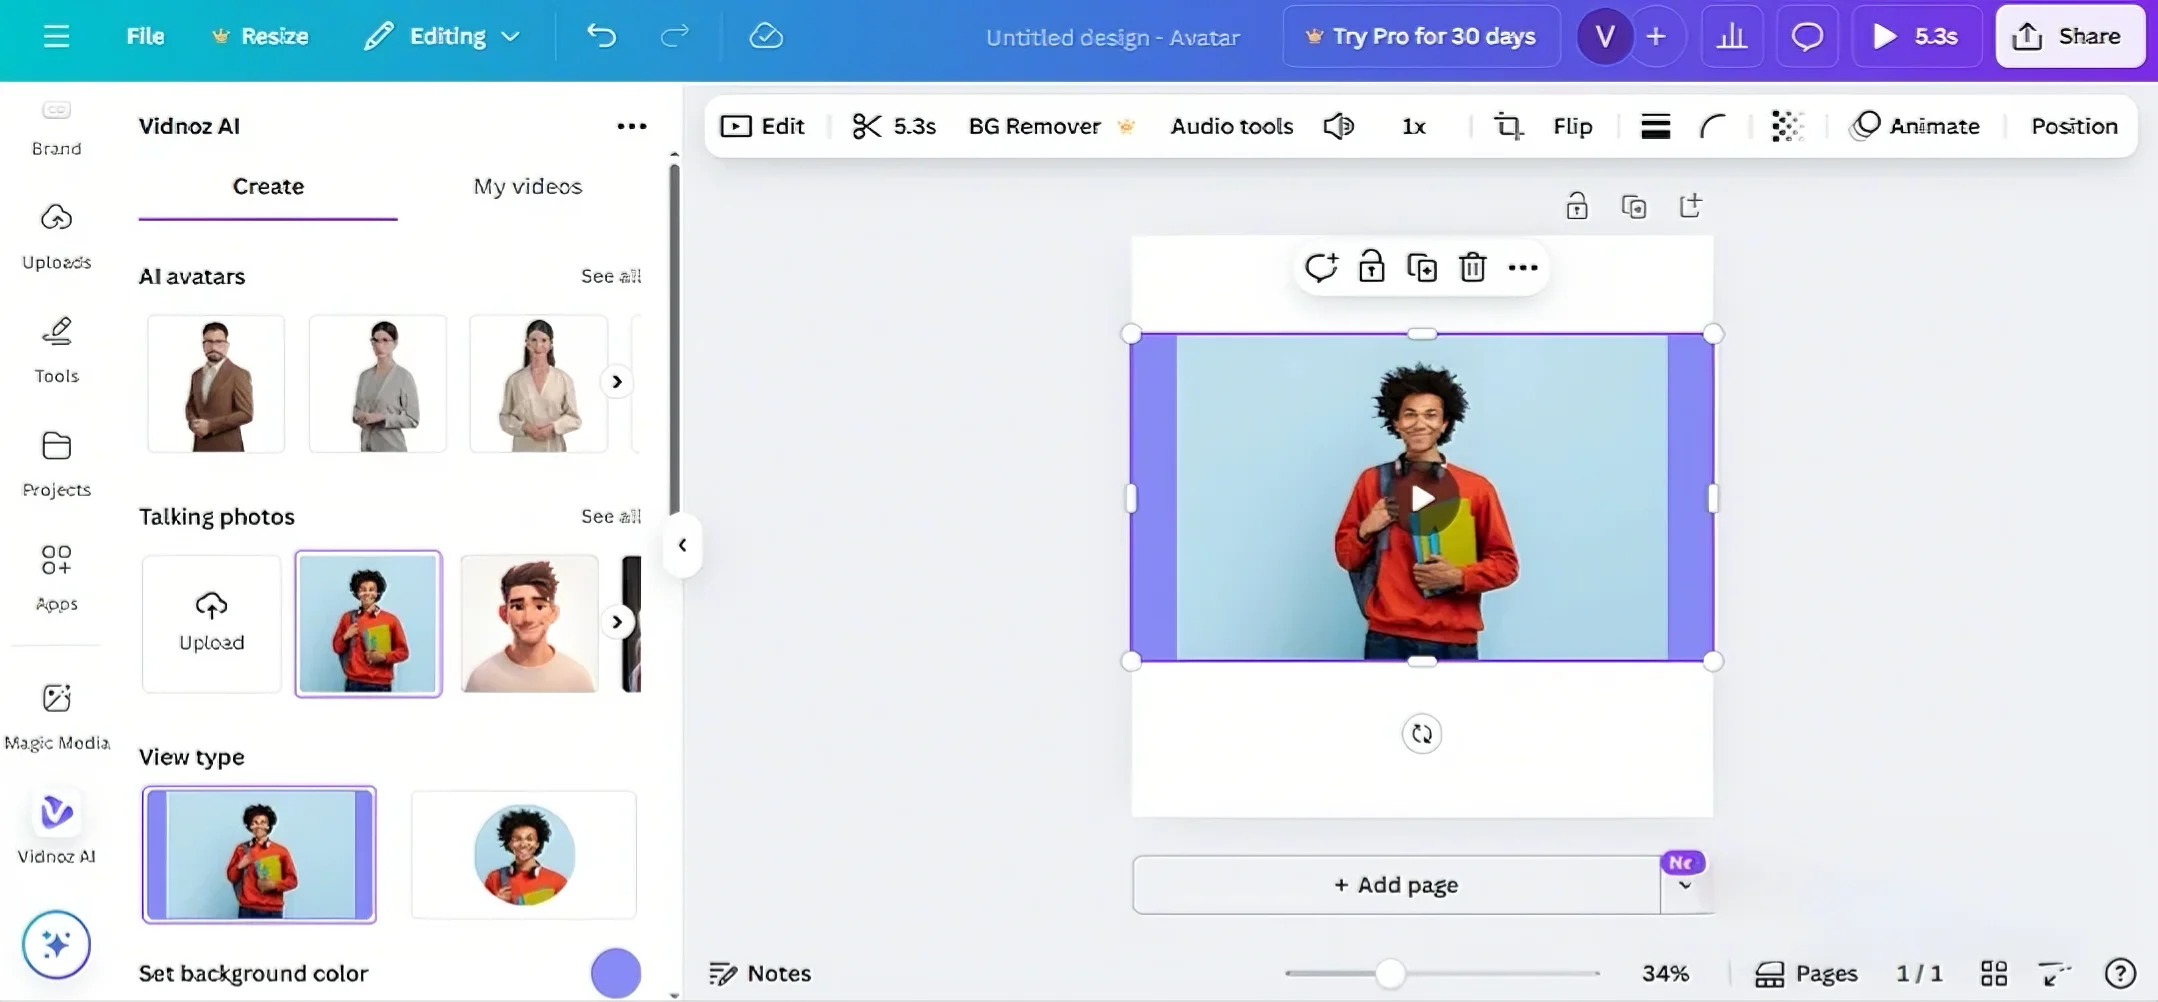Open the corner rounding icon
The height and width of the screenshot is (1002, 2158).
(x=1713, y=126)
